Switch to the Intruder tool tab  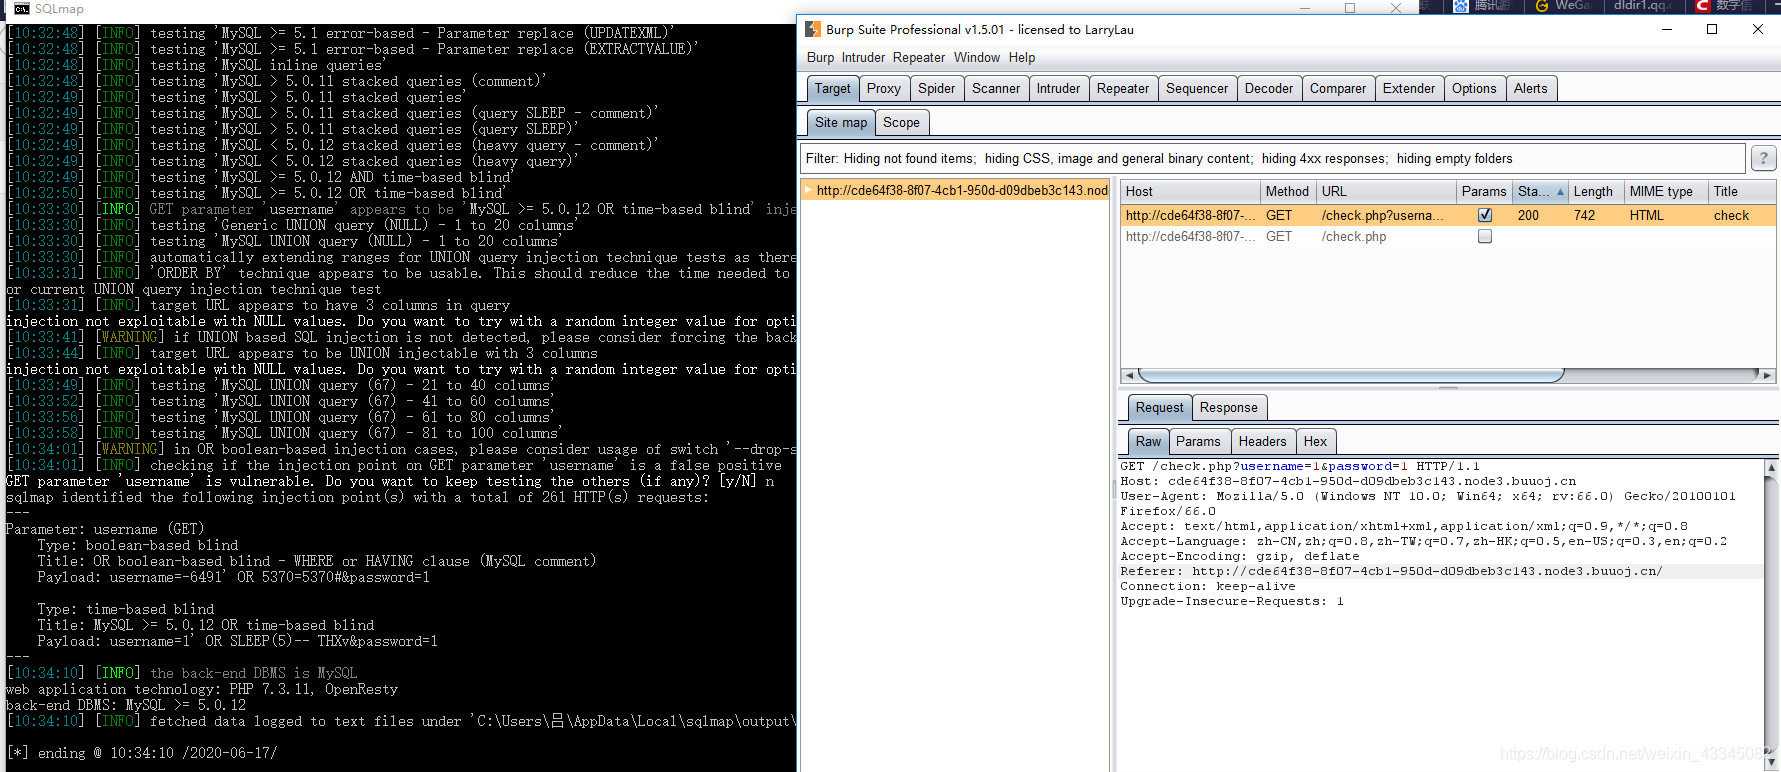pos(1058,88)
